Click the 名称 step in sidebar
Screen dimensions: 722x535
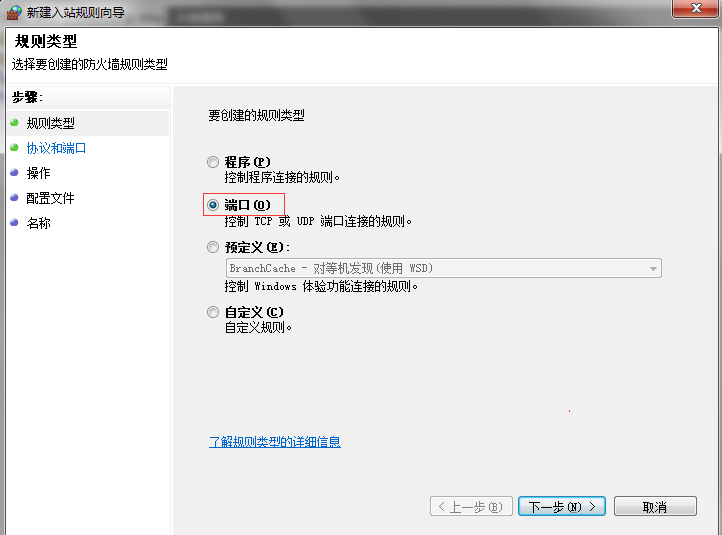point(38,223)
